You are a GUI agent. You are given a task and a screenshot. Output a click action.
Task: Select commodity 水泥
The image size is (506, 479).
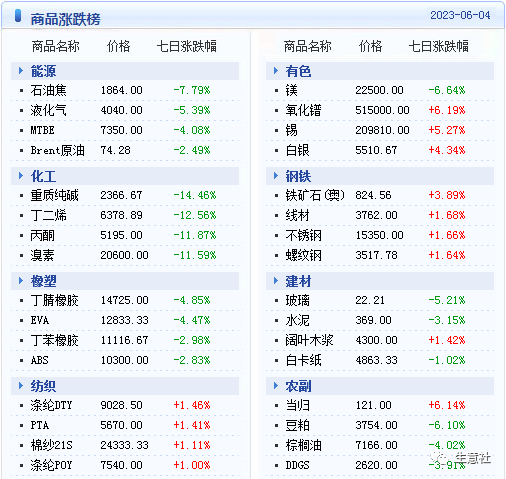click(297, 320)
